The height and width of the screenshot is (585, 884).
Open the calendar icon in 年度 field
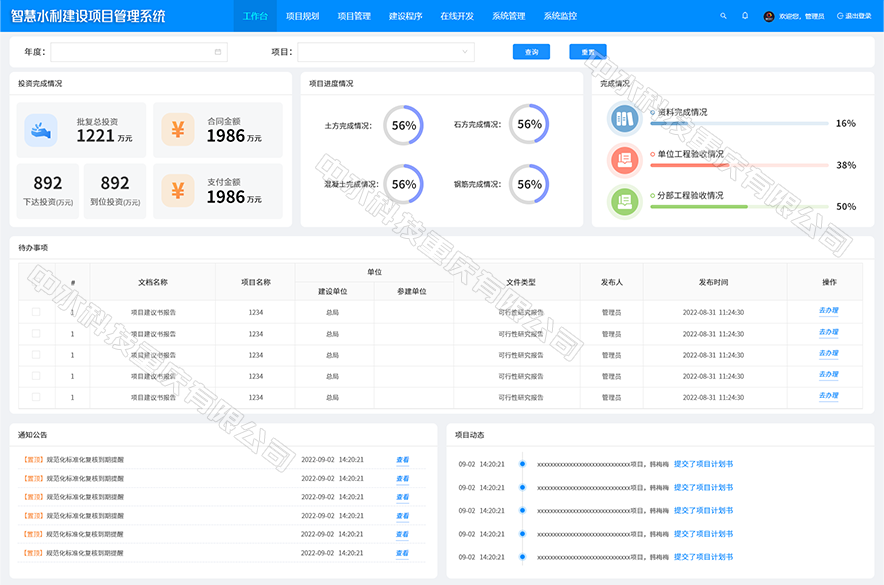(x=218, y=52)
